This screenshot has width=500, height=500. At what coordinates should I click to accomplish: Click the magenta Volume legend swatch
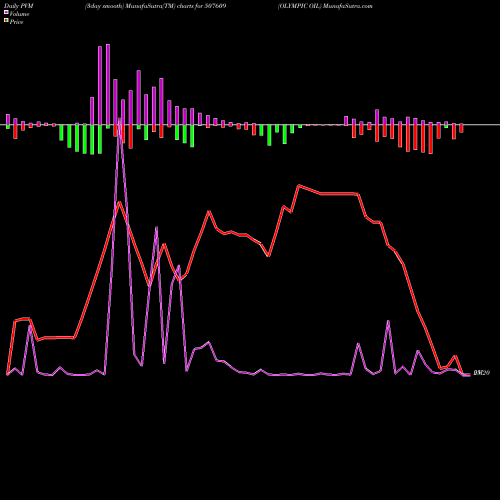(6, 13)
